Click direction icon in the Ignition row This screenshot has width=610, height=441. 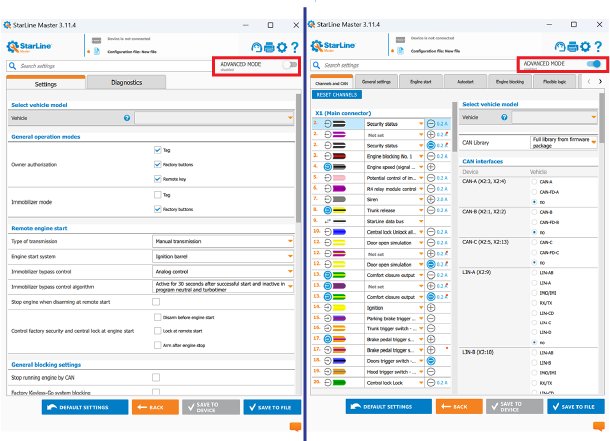328,308
